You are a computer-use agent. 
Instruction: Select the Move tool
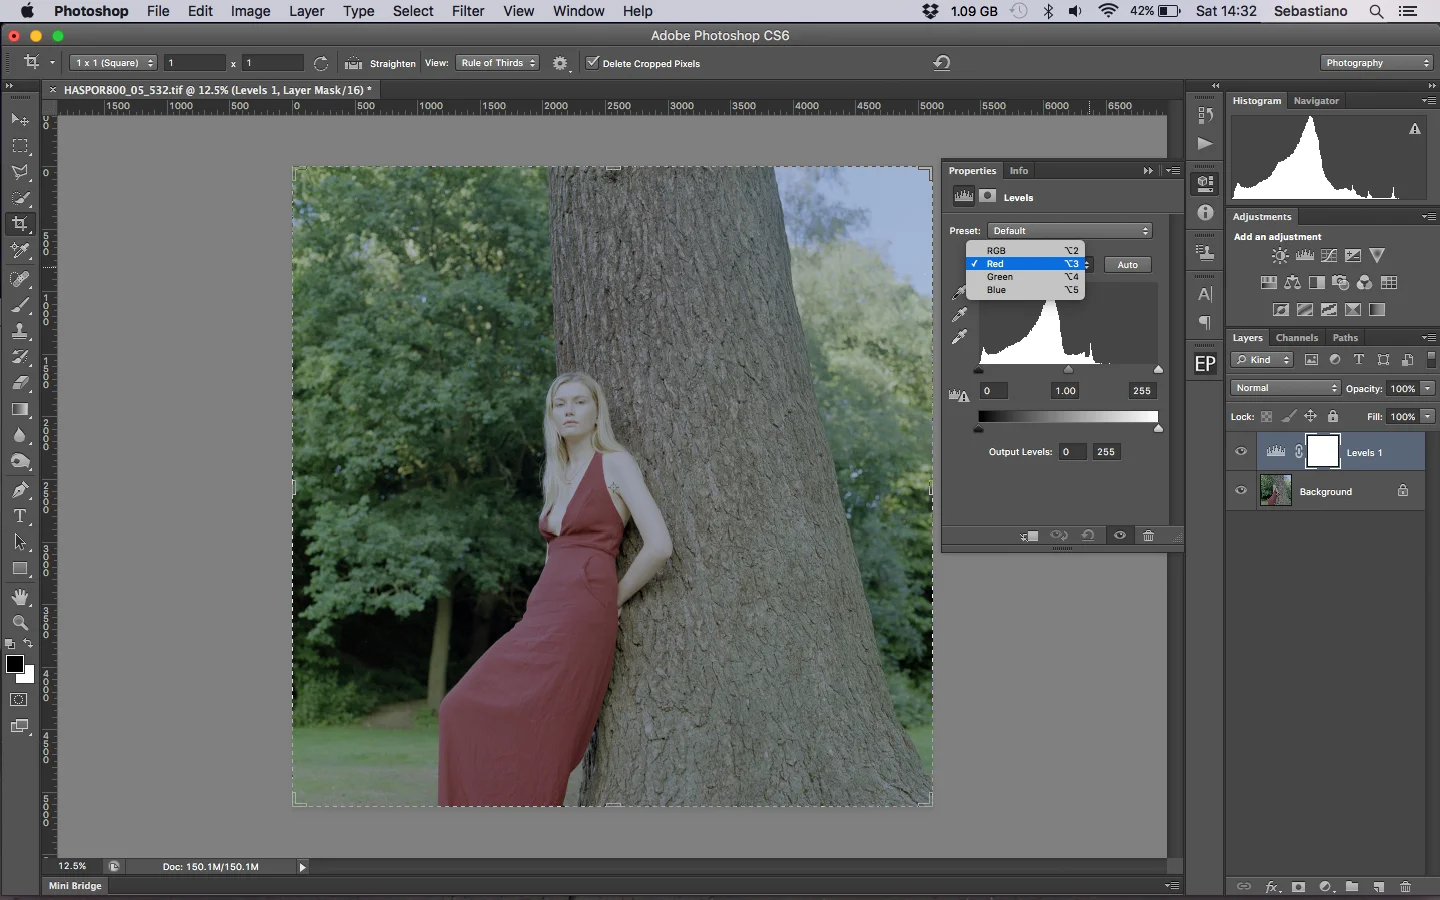point(20,120)
